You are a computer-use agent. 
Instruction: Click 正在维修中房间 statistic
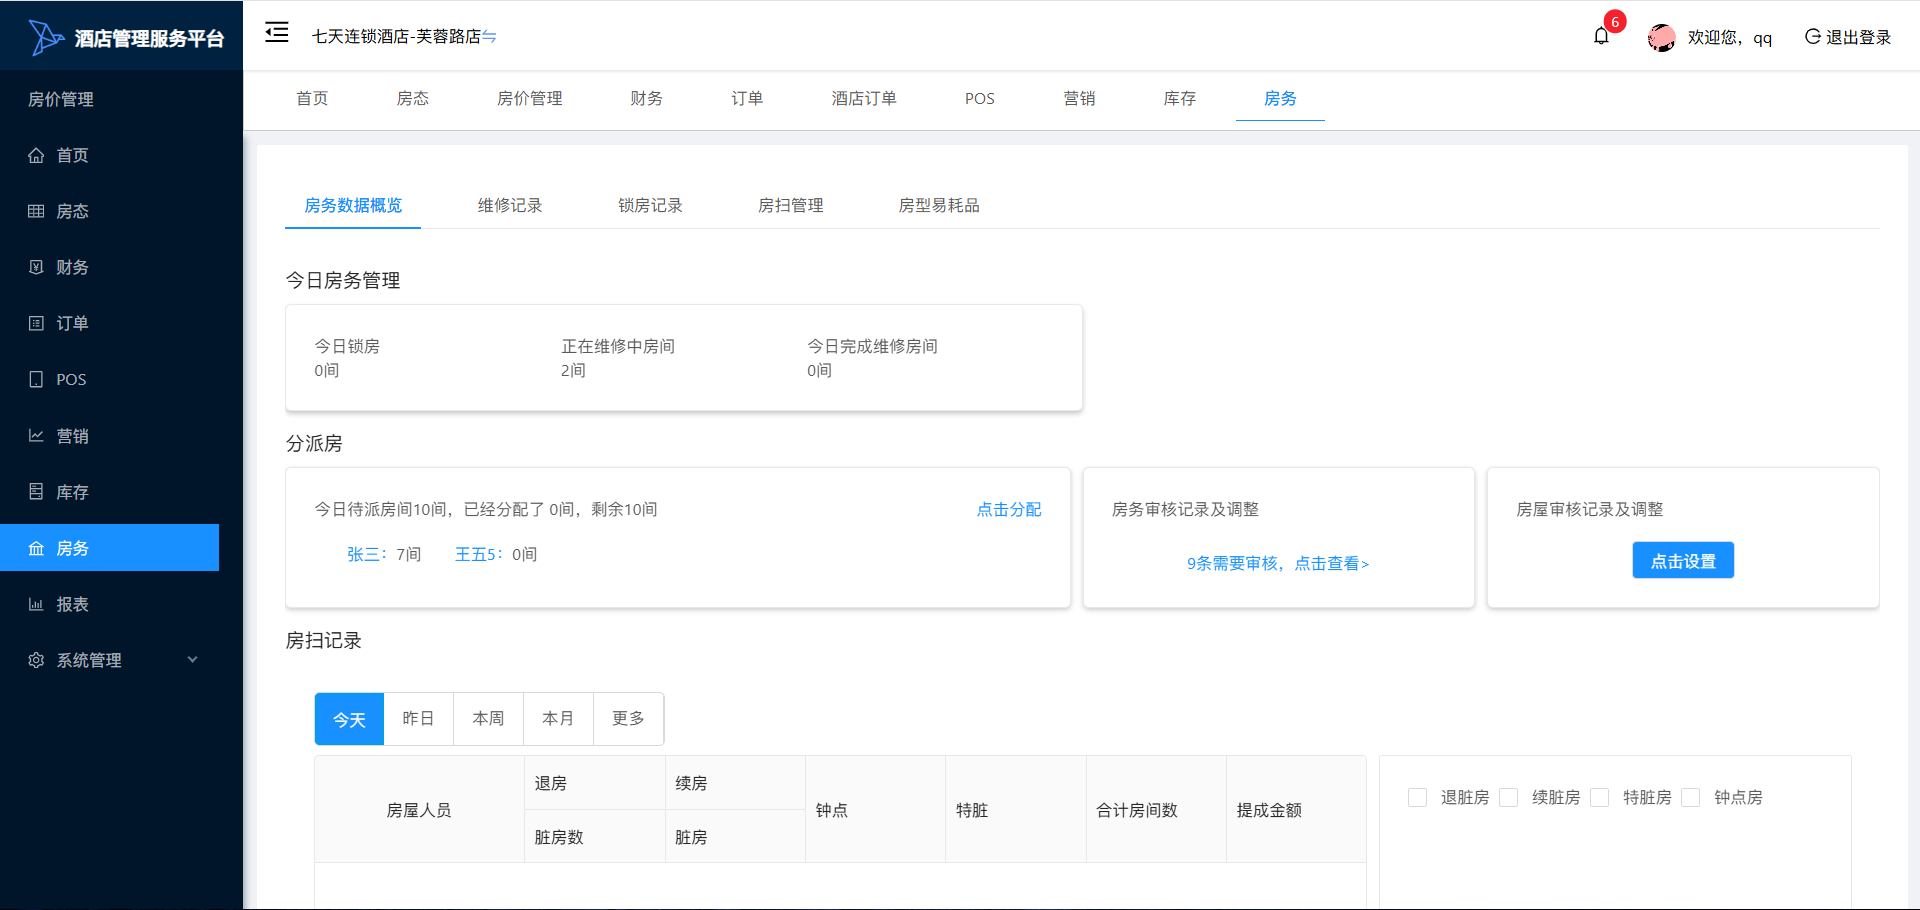coord(618,358)
